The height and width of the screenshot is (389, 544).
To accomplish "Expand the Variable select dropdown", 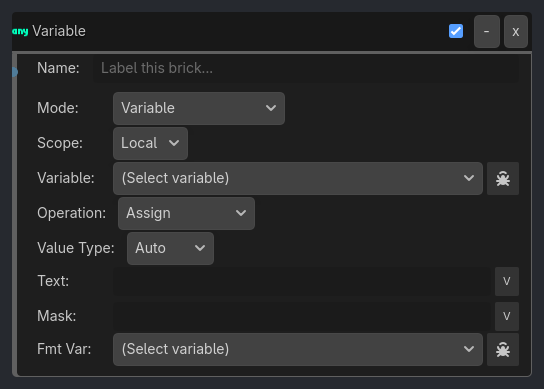I will coord(298,178).
